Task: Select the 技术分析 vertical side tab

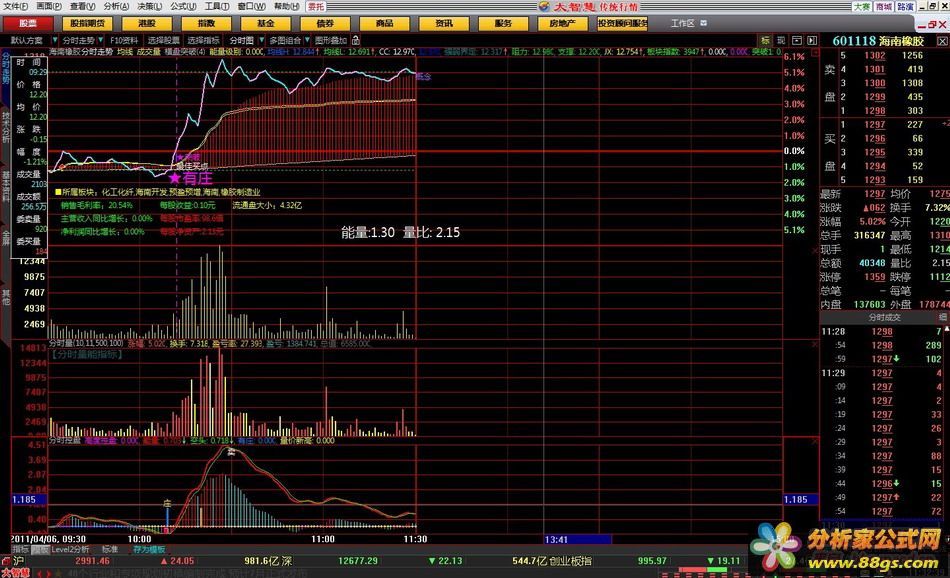Action: point(5,127)
